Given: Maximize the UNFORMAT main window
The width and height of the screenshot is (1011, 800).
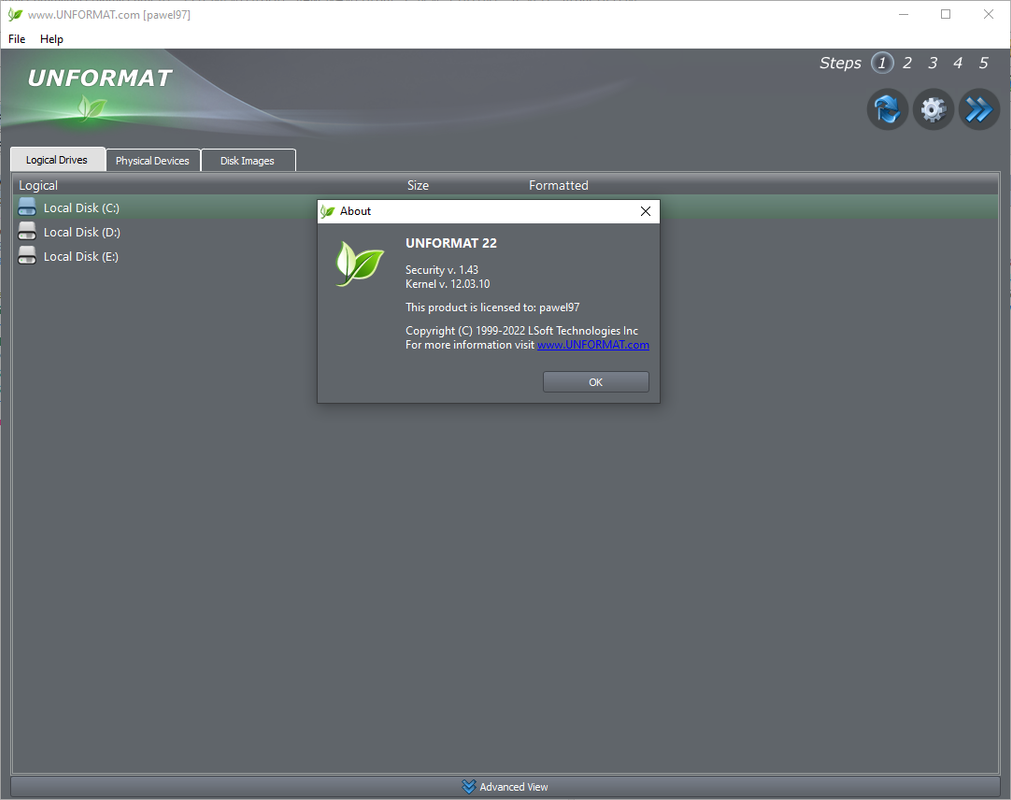Looking at the screenshot, I should point(945,14).
